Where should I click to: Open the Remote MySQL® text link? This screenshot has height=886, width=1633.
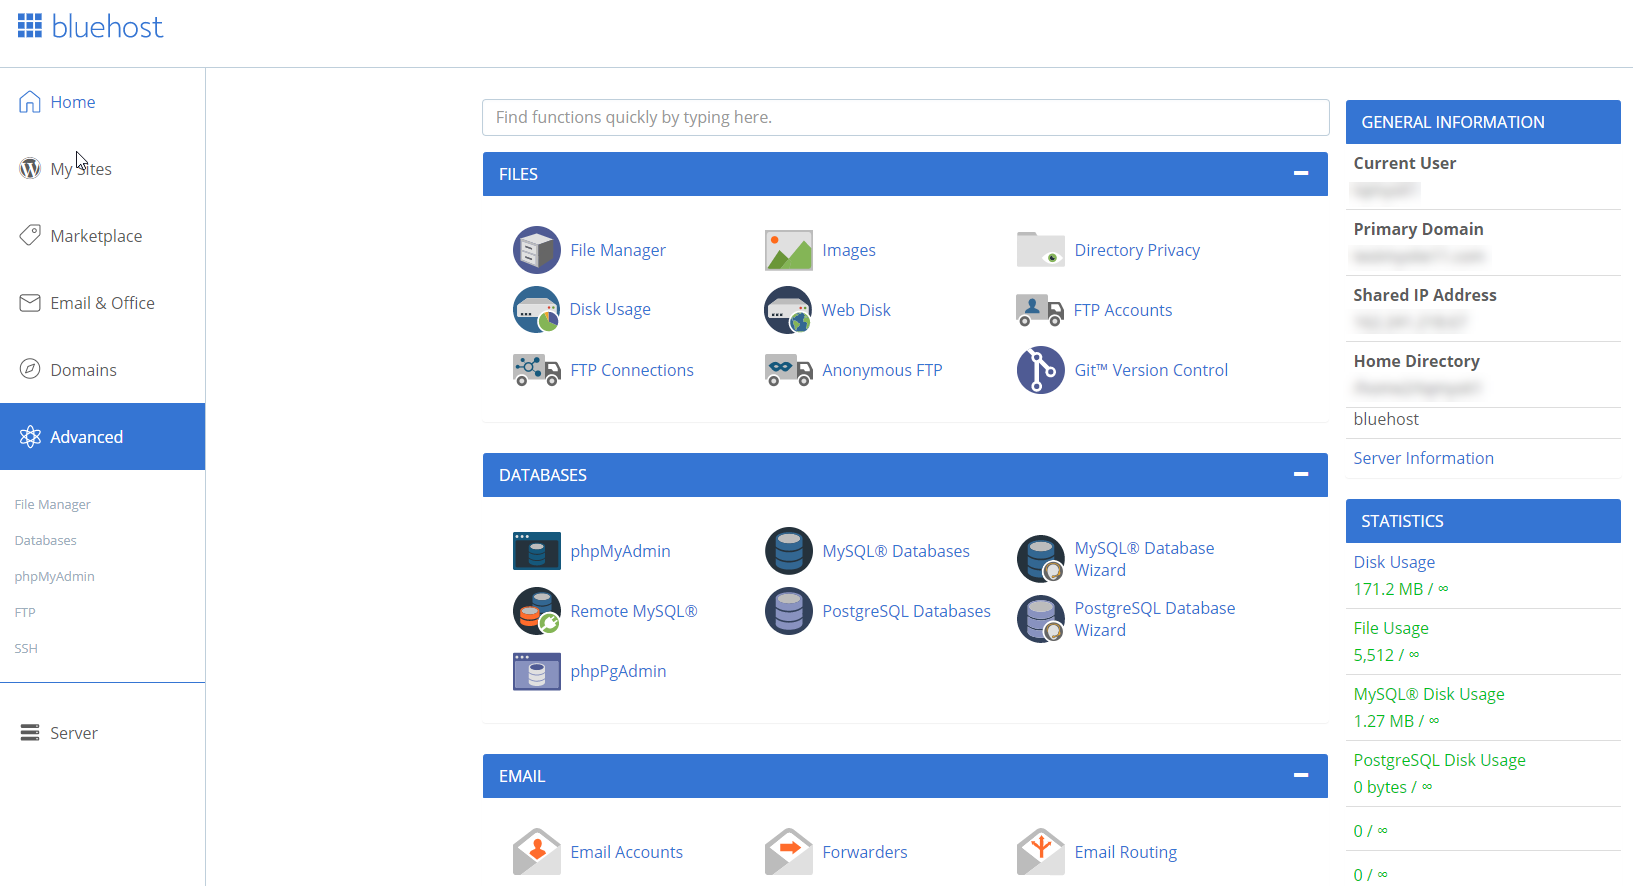634,611
